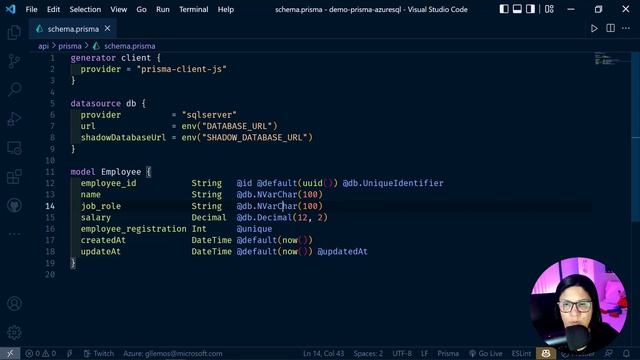Click the "shadowDatabaseUrl" field name
Screen dimensions: 640x360
(x=123, y=138)
